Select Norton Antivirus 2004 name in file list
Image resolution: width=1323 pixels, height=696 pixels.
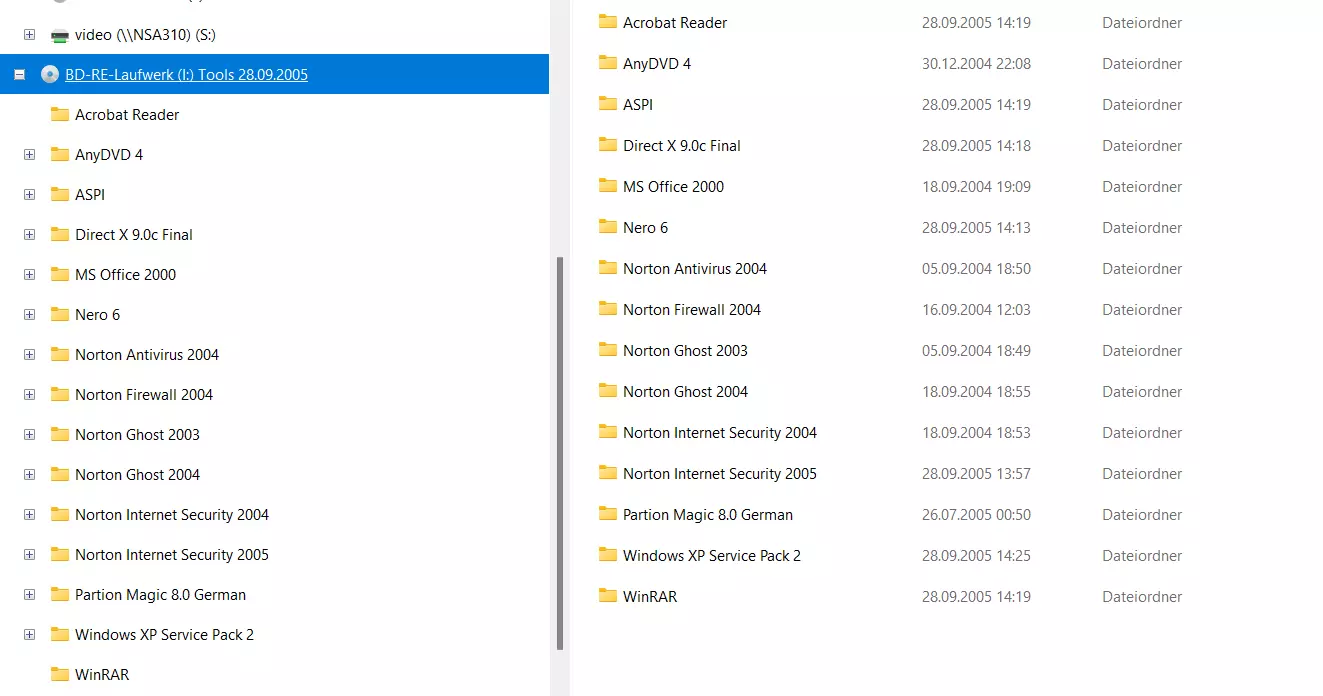(695, 268)
